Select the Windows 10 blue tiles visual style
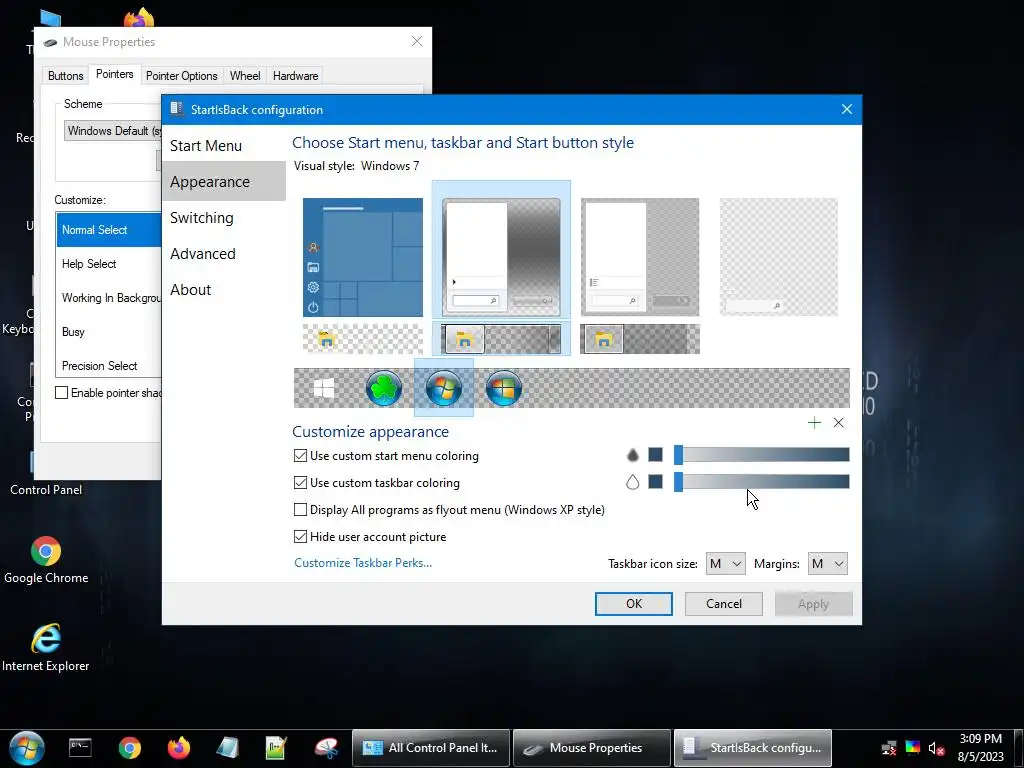 pos(363,257)
